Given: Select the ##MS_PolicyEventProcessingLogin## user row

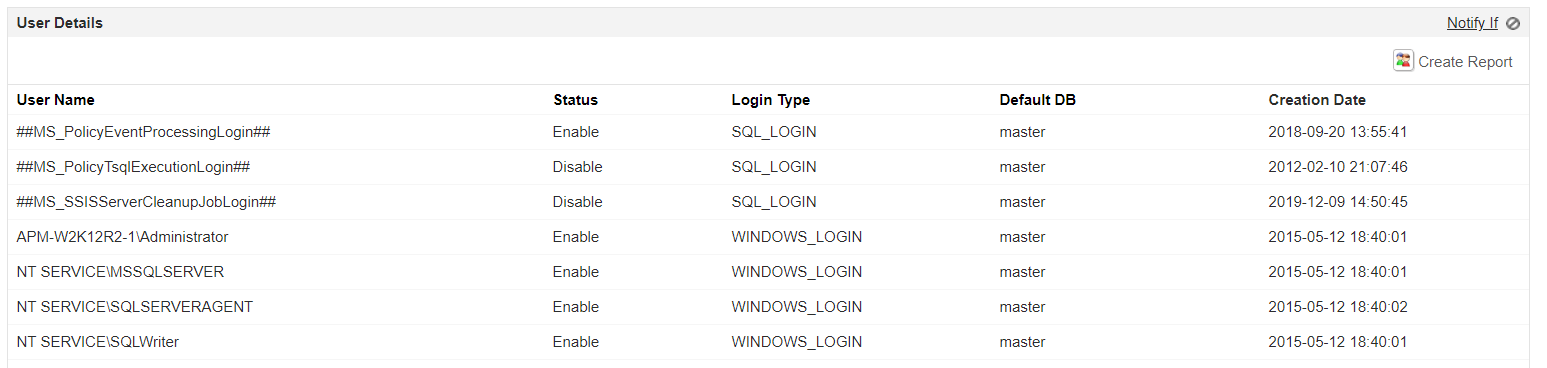Looking at the screenshot, I should click(768, 132).
